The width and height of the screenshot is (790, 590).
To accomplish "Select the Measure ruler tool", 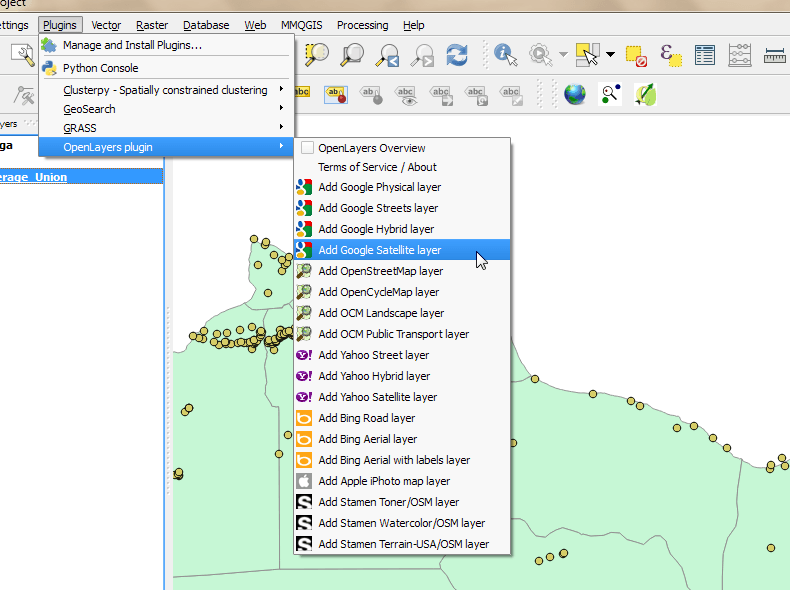I will click(775, 54).
